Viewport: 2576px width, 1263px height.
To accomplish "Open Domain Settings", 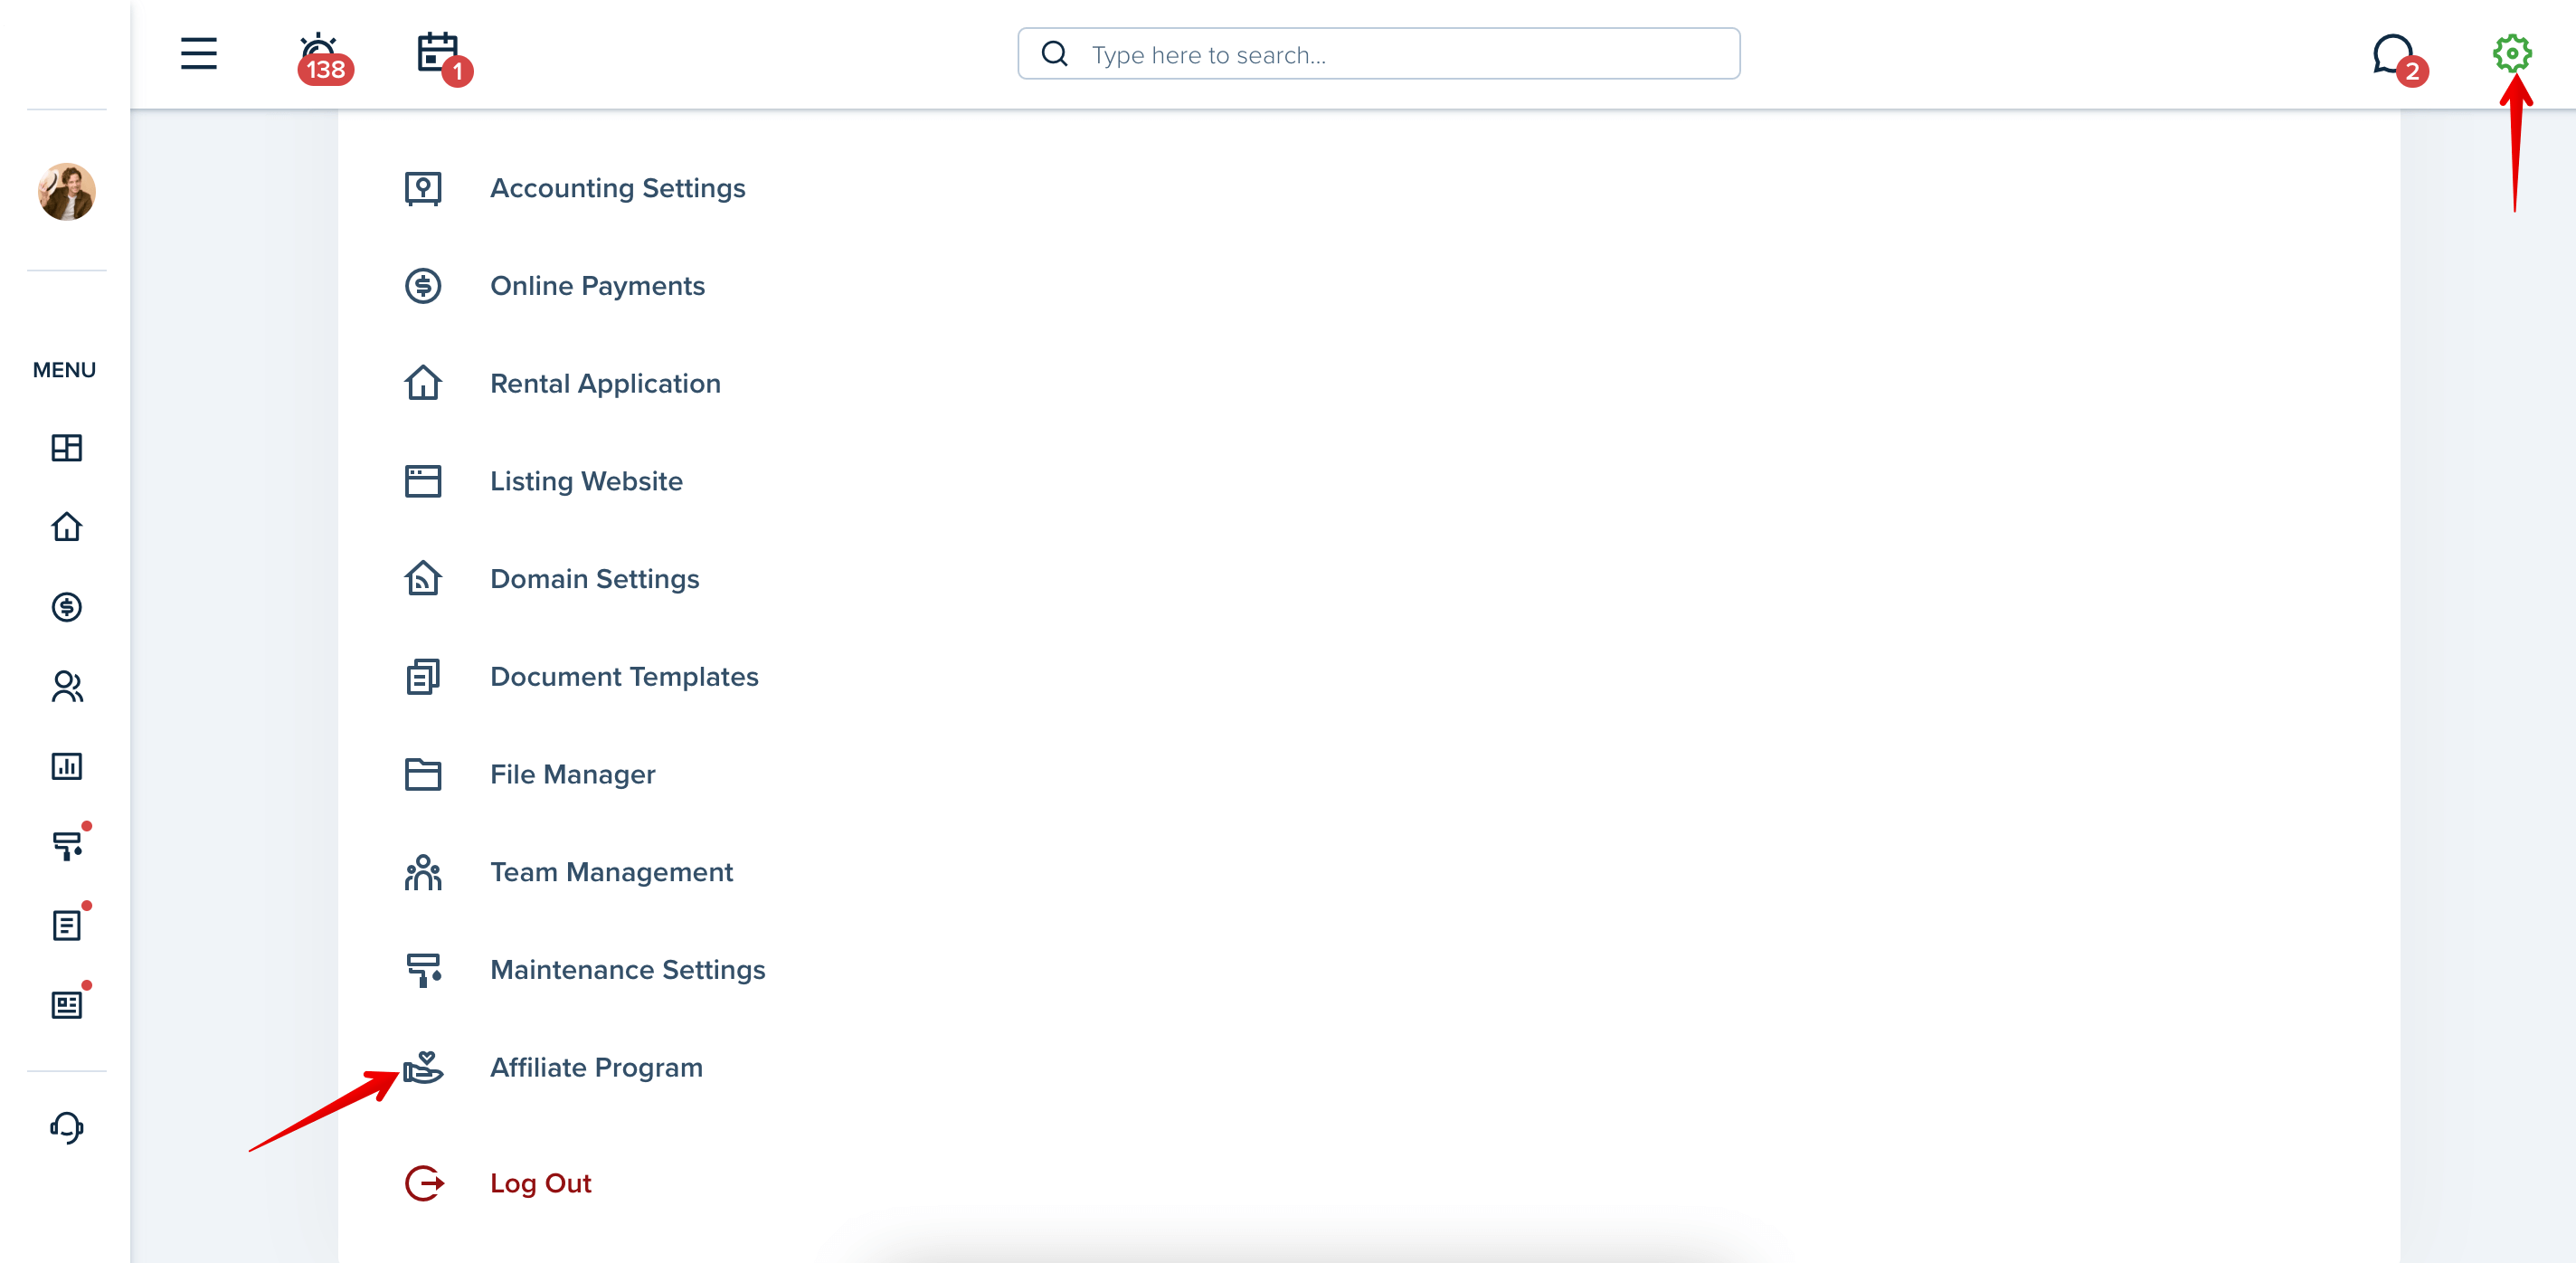I will (x=594, y=579).
